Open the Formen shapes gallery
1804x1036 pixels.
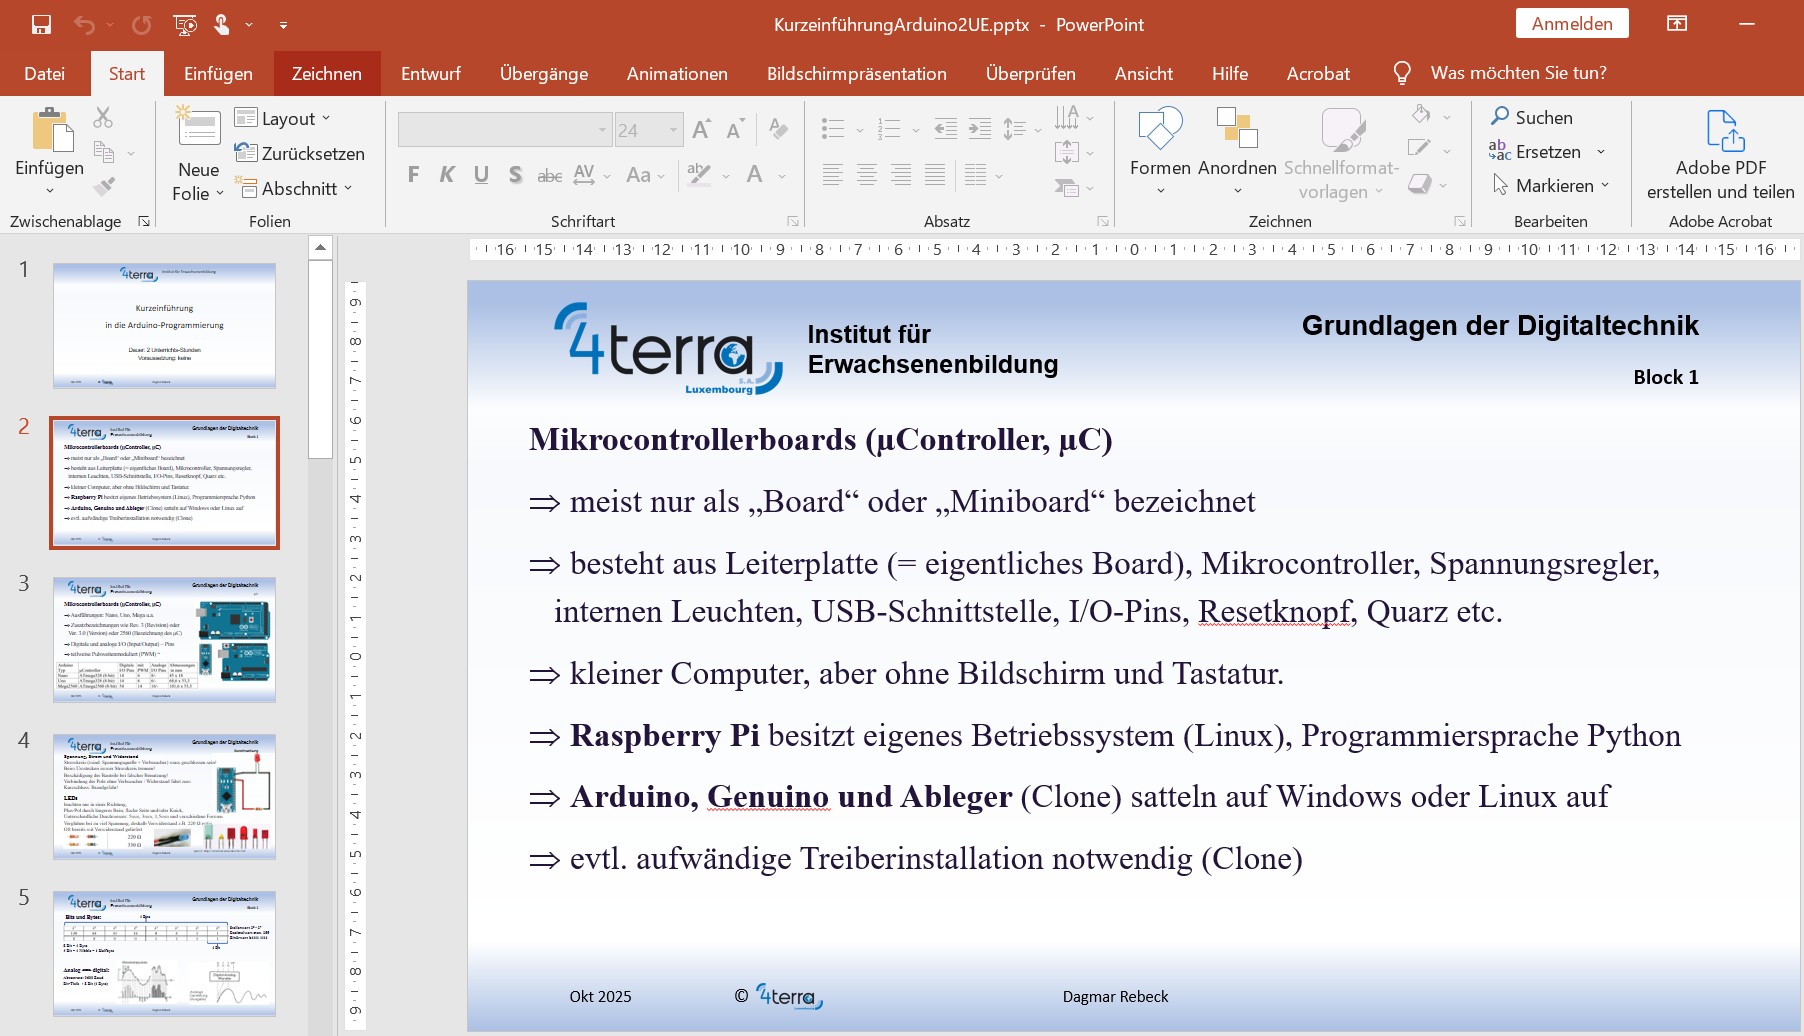click(1160, 130)
